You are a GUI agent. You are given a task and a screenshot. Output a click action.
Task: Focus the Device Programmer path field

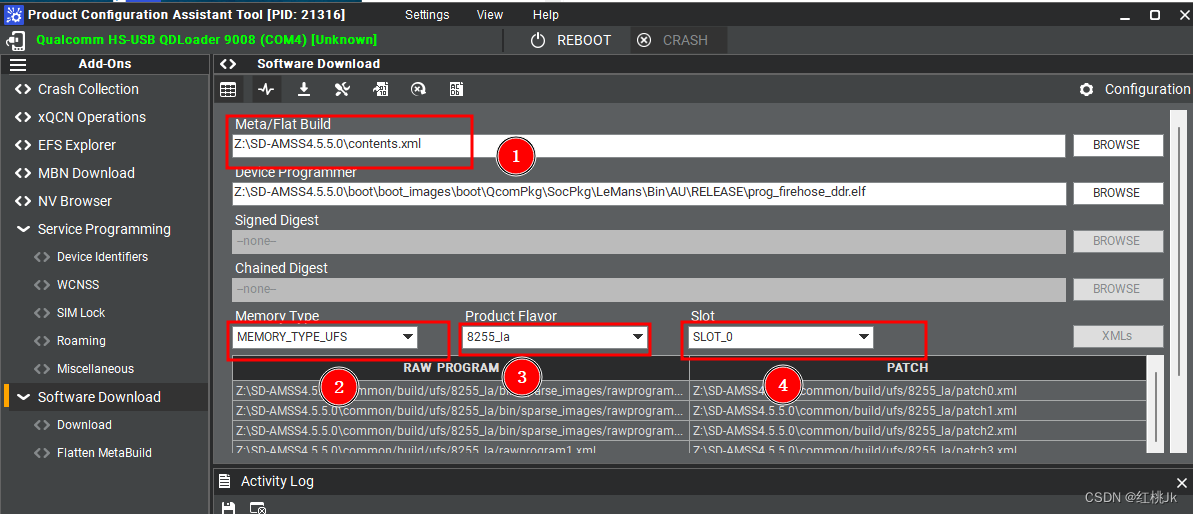coord(648,193)
